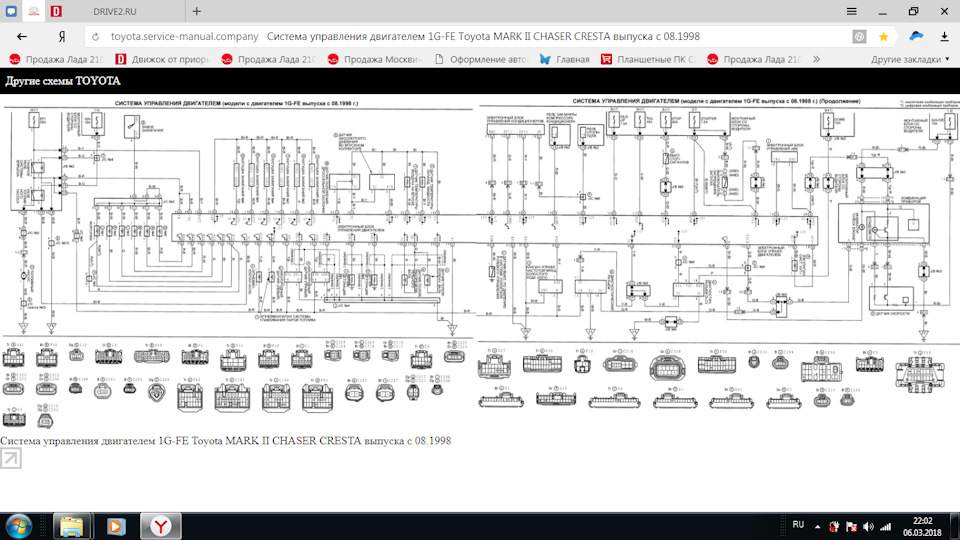
Task: Open 'Продажа Москвич' bookmark
Action: [x=375, y=59]
